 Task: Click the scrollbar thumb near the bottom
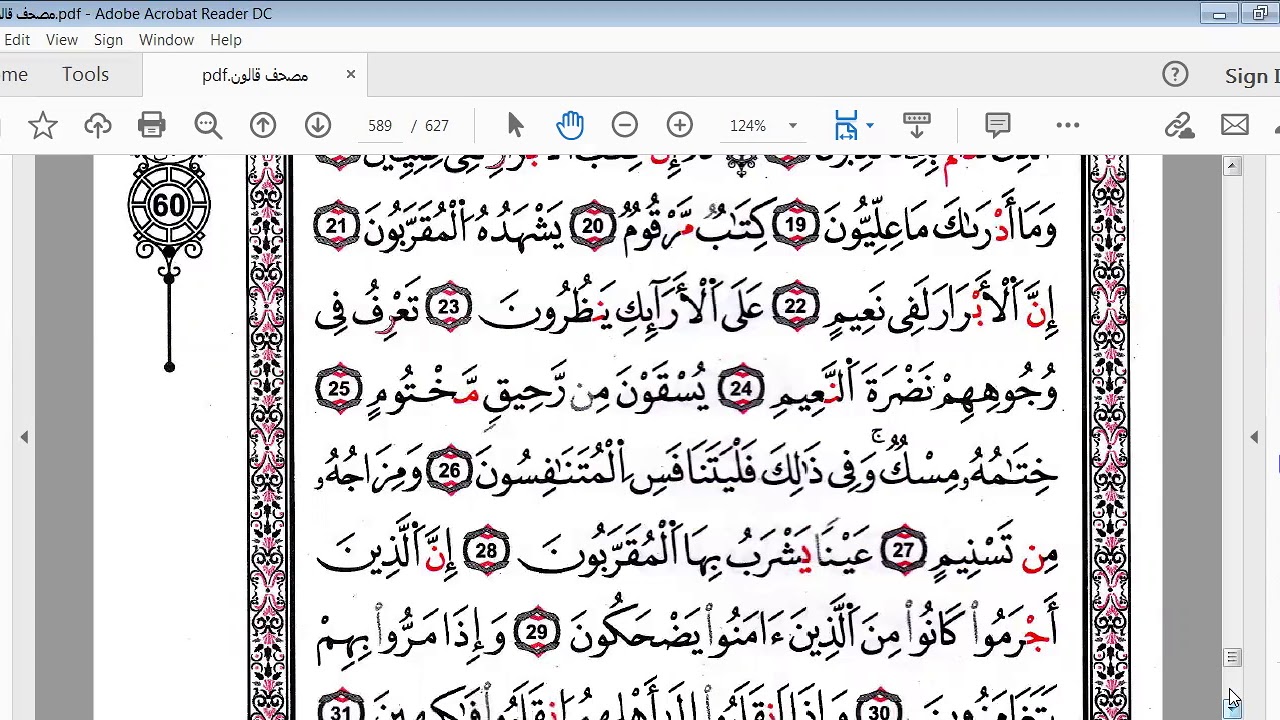tap(1232, 657)
